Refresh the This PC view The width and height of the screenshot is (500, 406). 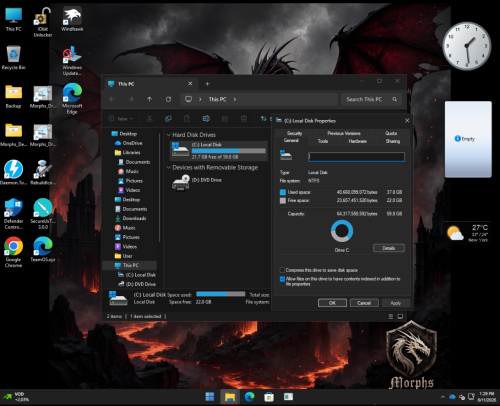coord(168,99)
